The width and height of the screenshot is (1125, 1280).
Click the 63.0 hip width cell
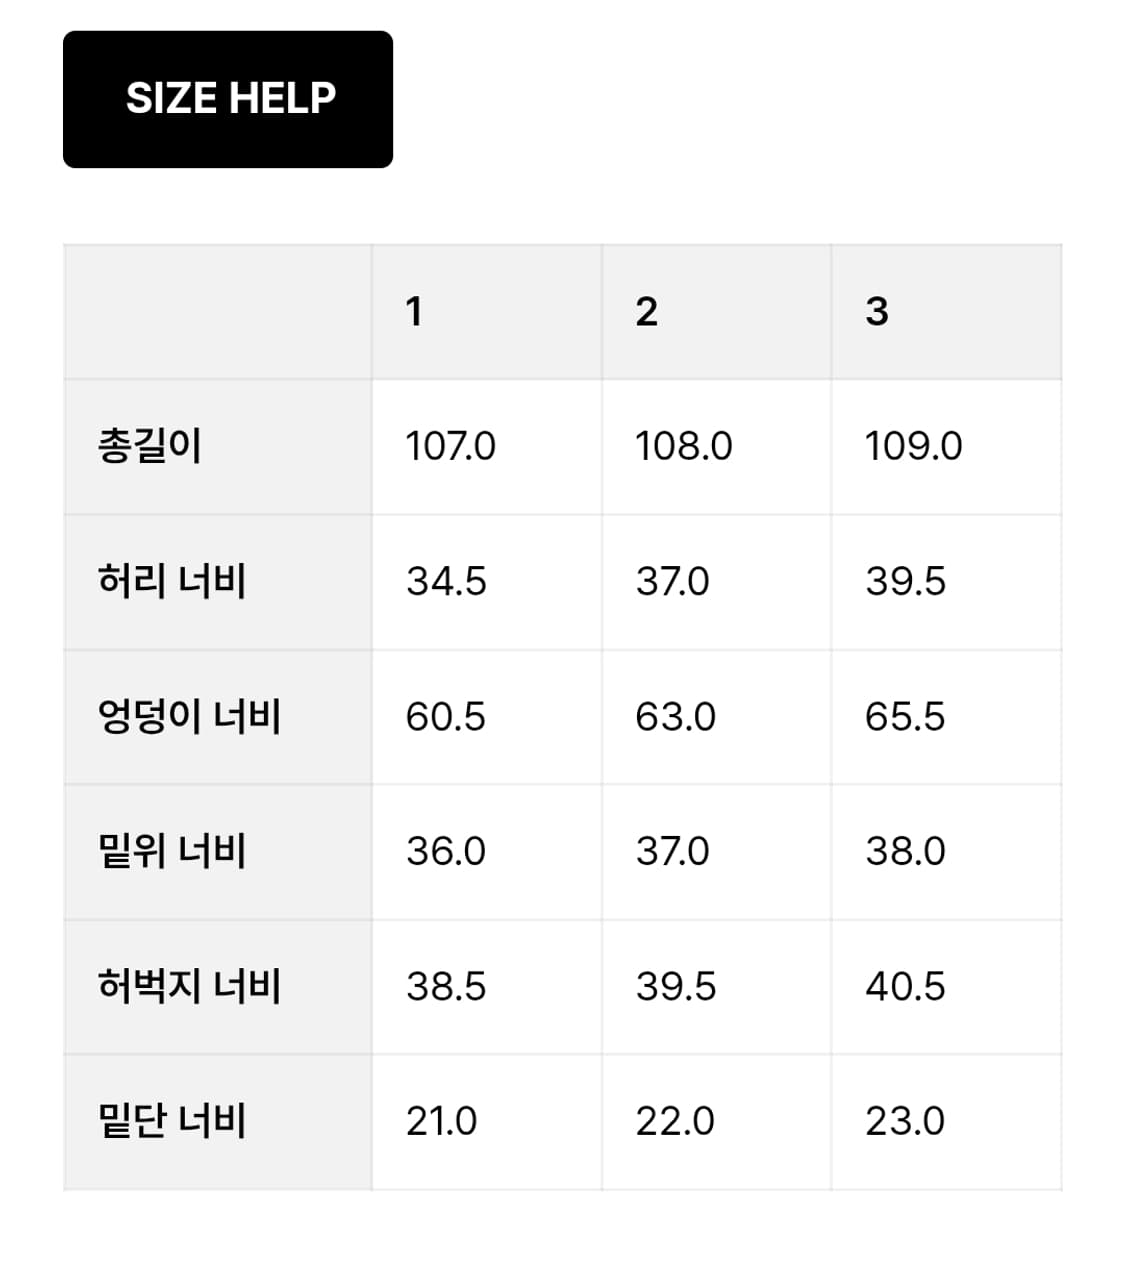[675, 717]
